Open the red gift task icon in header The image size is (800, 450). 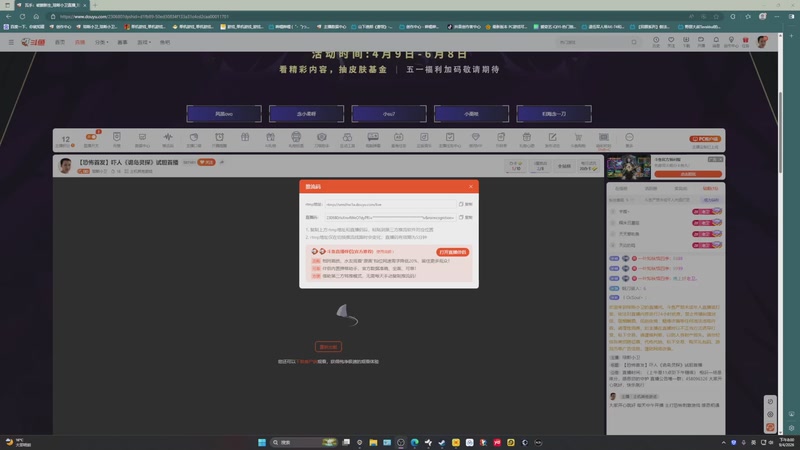tap(745, 42)
